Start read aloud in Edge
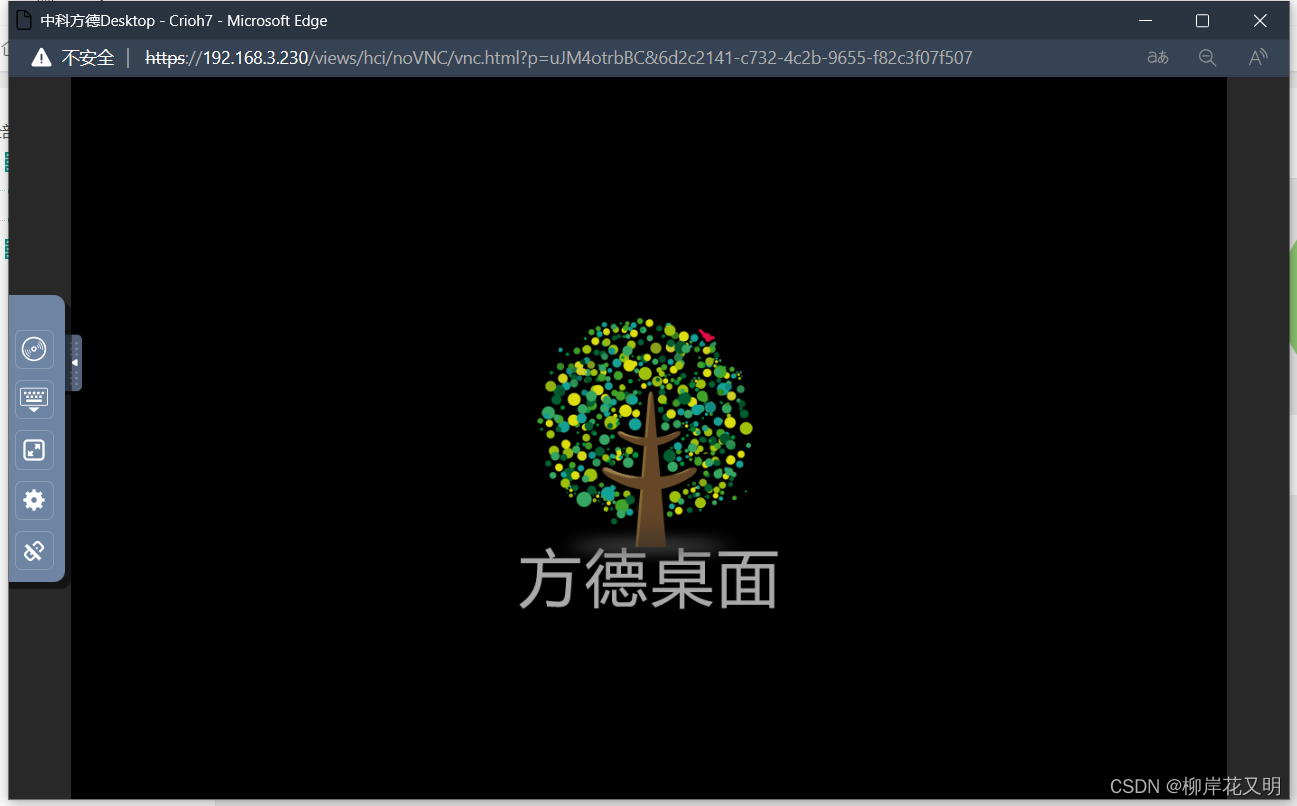The image size is (1297, 806). [x=1258, y=58]
